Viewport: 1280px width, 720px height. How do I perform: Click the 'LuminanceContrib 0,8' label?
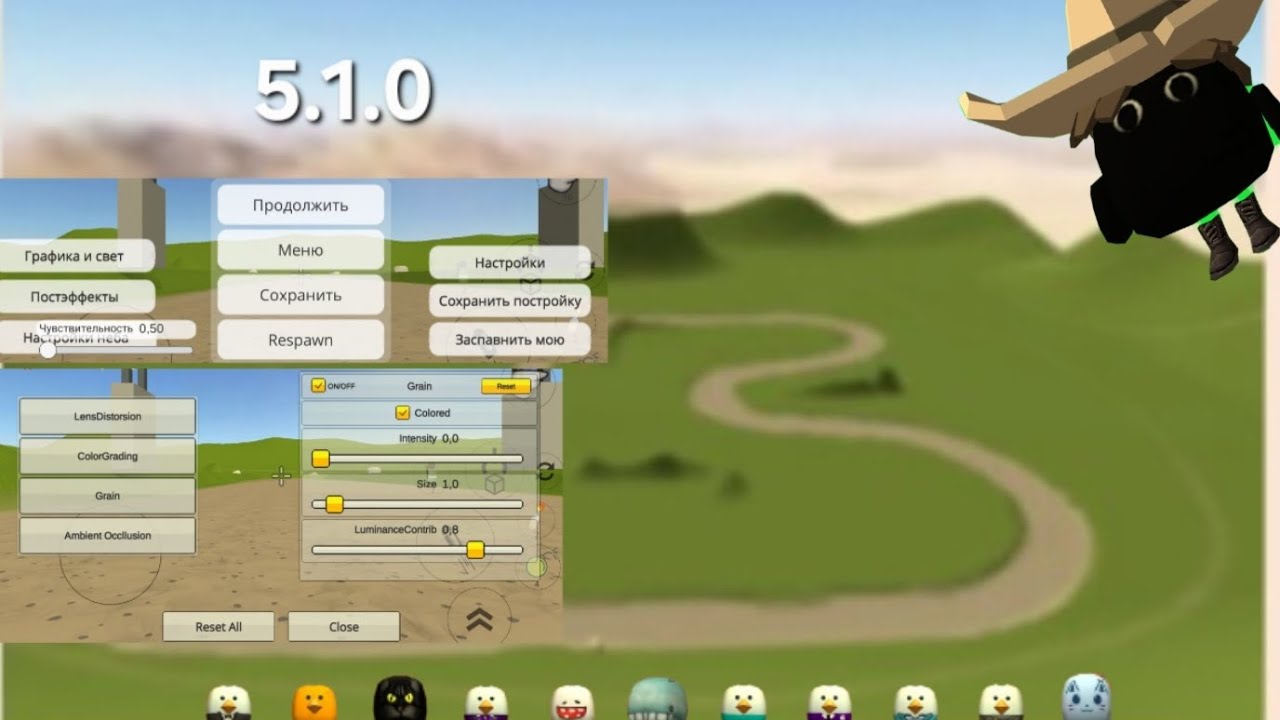pyautogui.click(x=407, y=529)
